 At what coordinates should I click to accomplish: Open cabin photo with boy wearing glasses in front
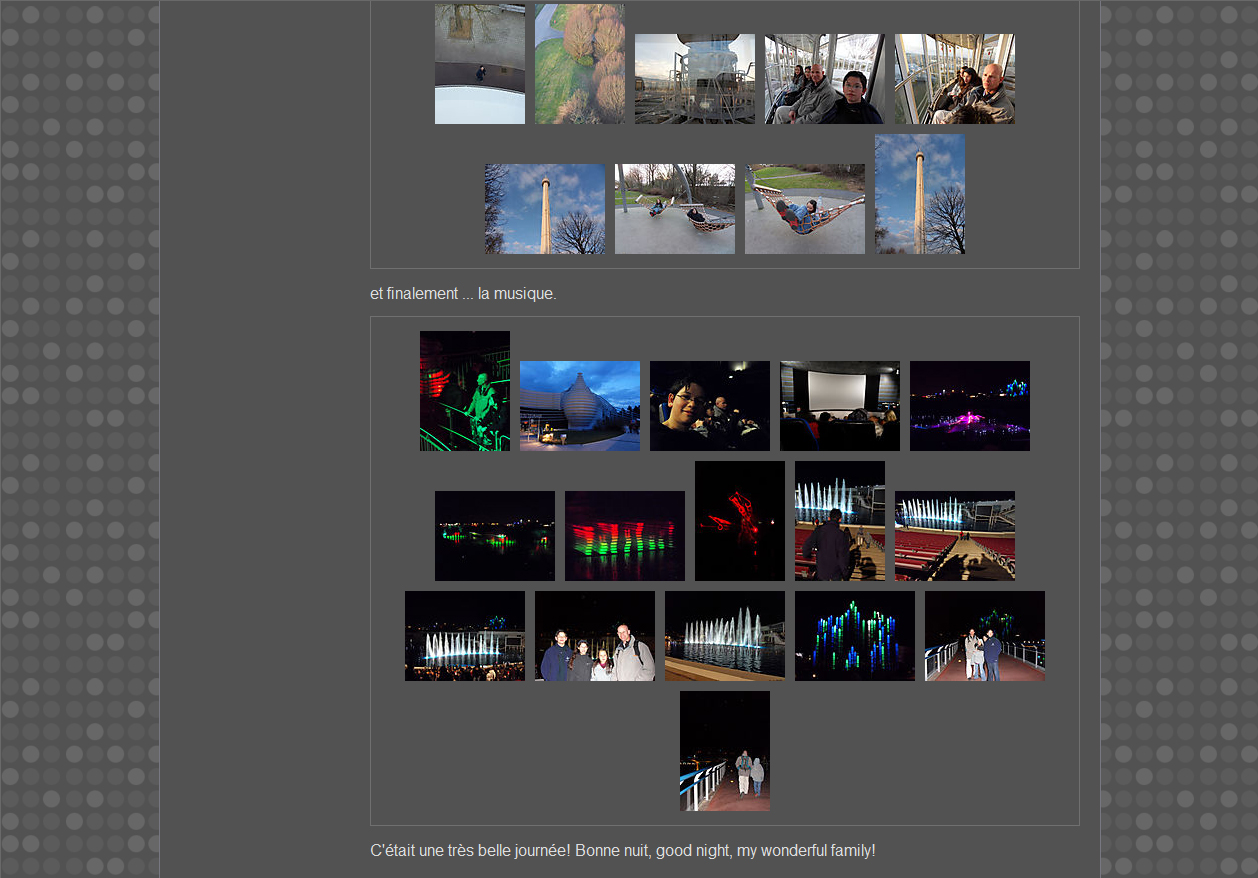[824, 79]
